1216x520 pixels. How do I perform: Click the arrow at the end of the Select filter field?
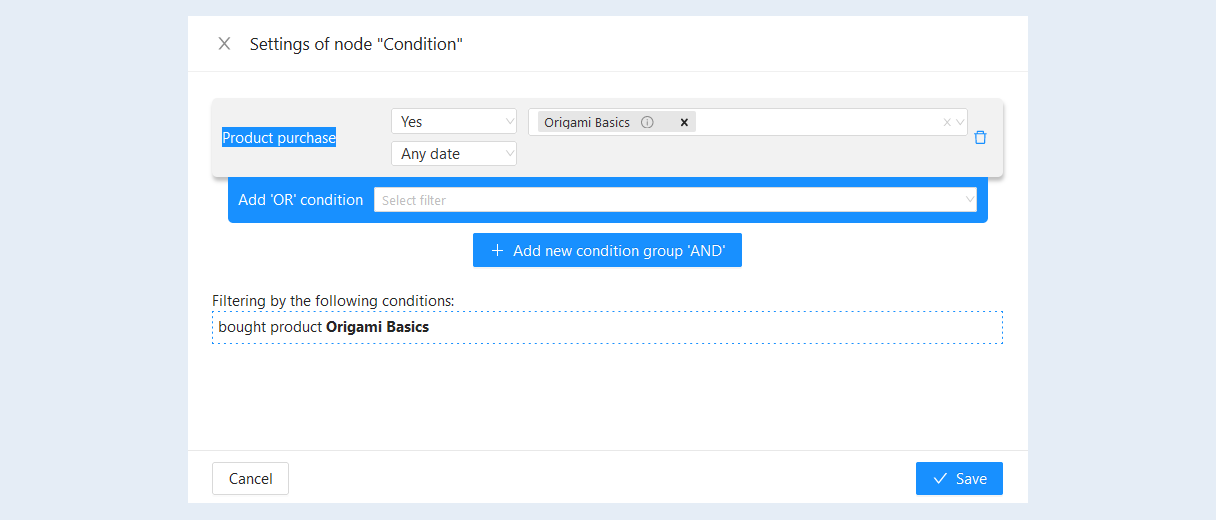tap(969, 200)
